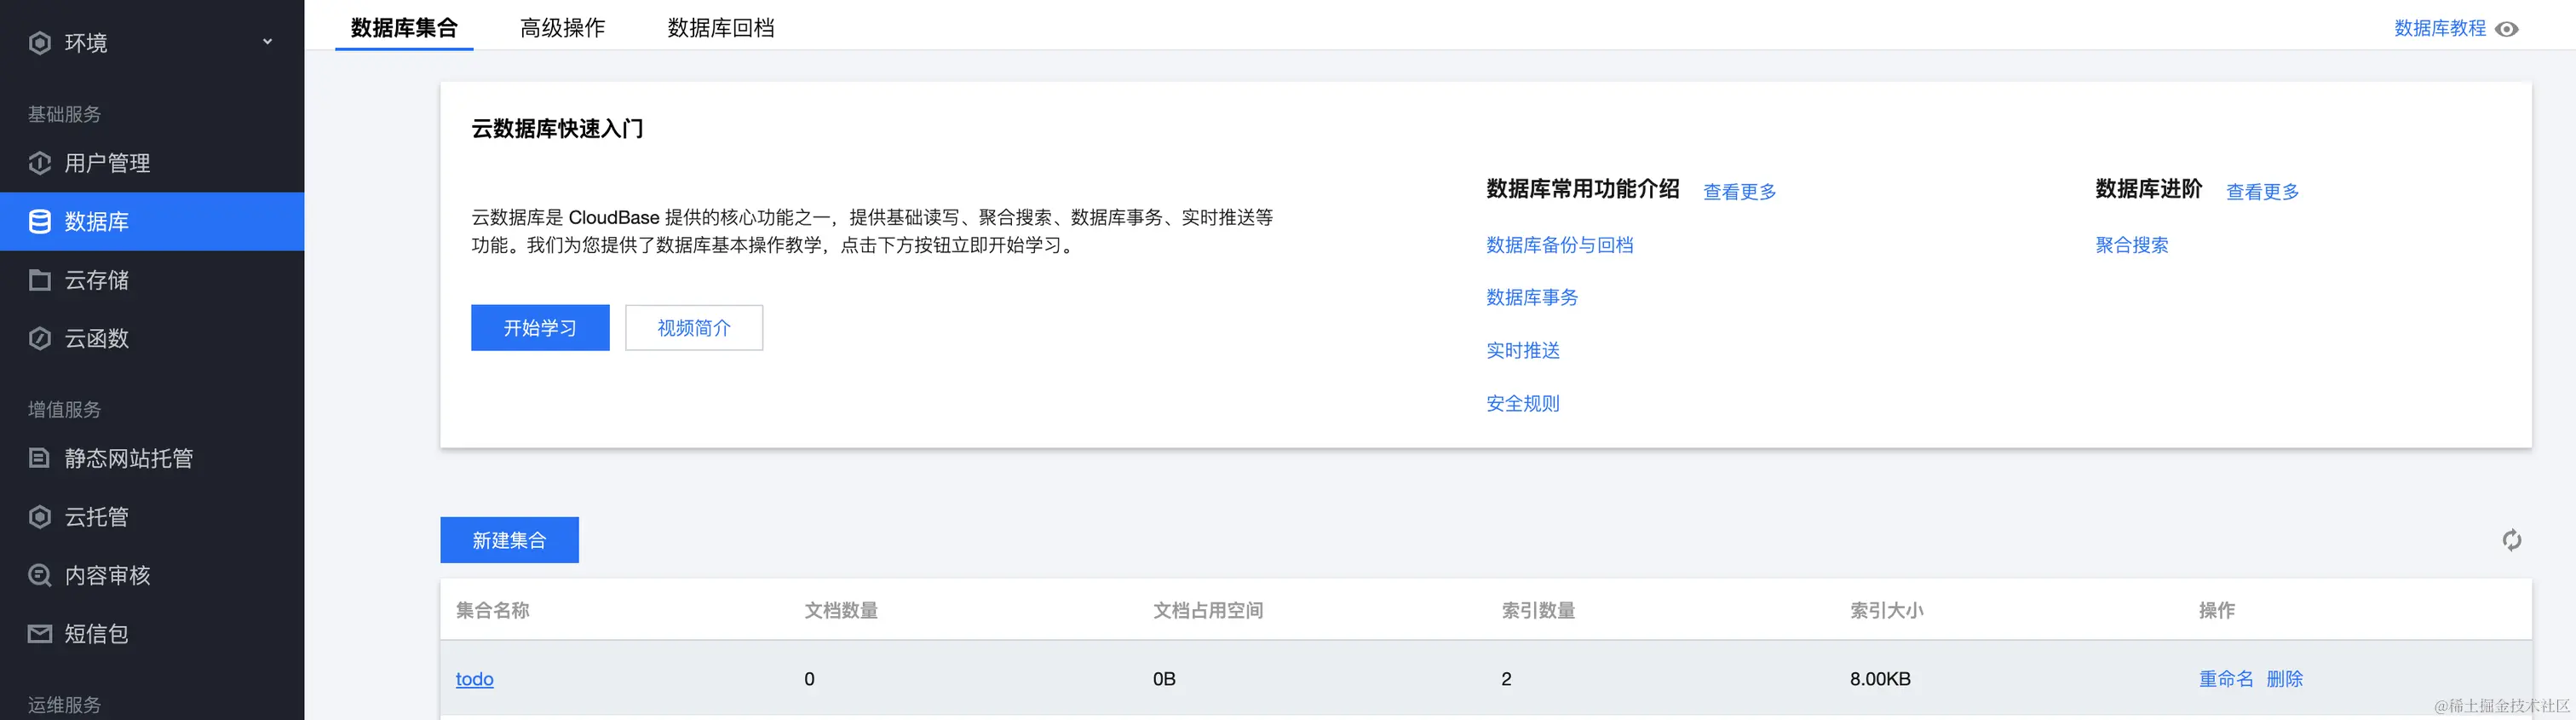Viewport: 2576px width, 720px height.
Task: Click the 索引大小 column header
Action: (x=1886, y=610)
